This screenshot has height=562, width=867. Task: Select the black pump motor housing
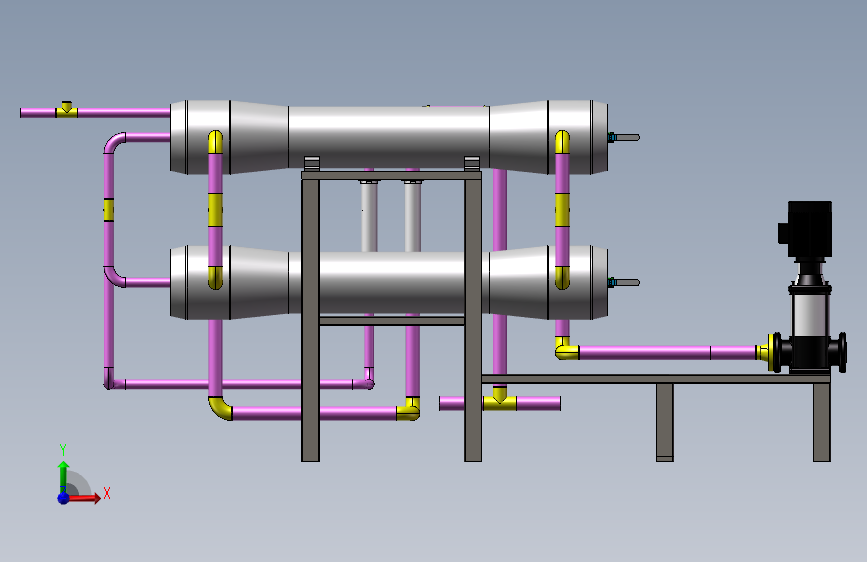click(x=806, y=228)
